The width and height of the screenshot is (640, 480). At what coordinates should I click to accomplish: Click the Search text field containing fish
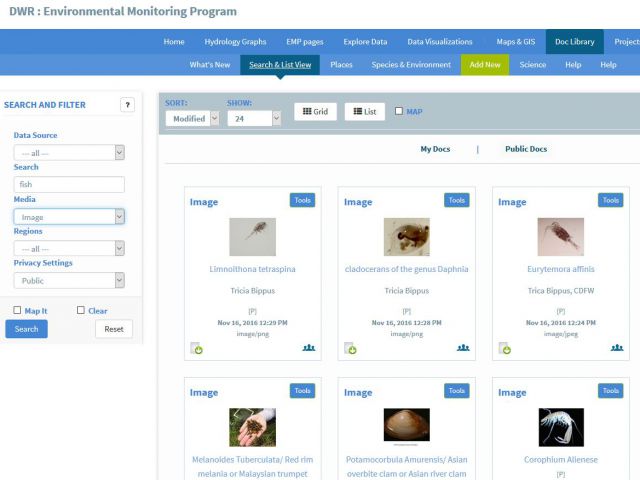coord(69,184)
